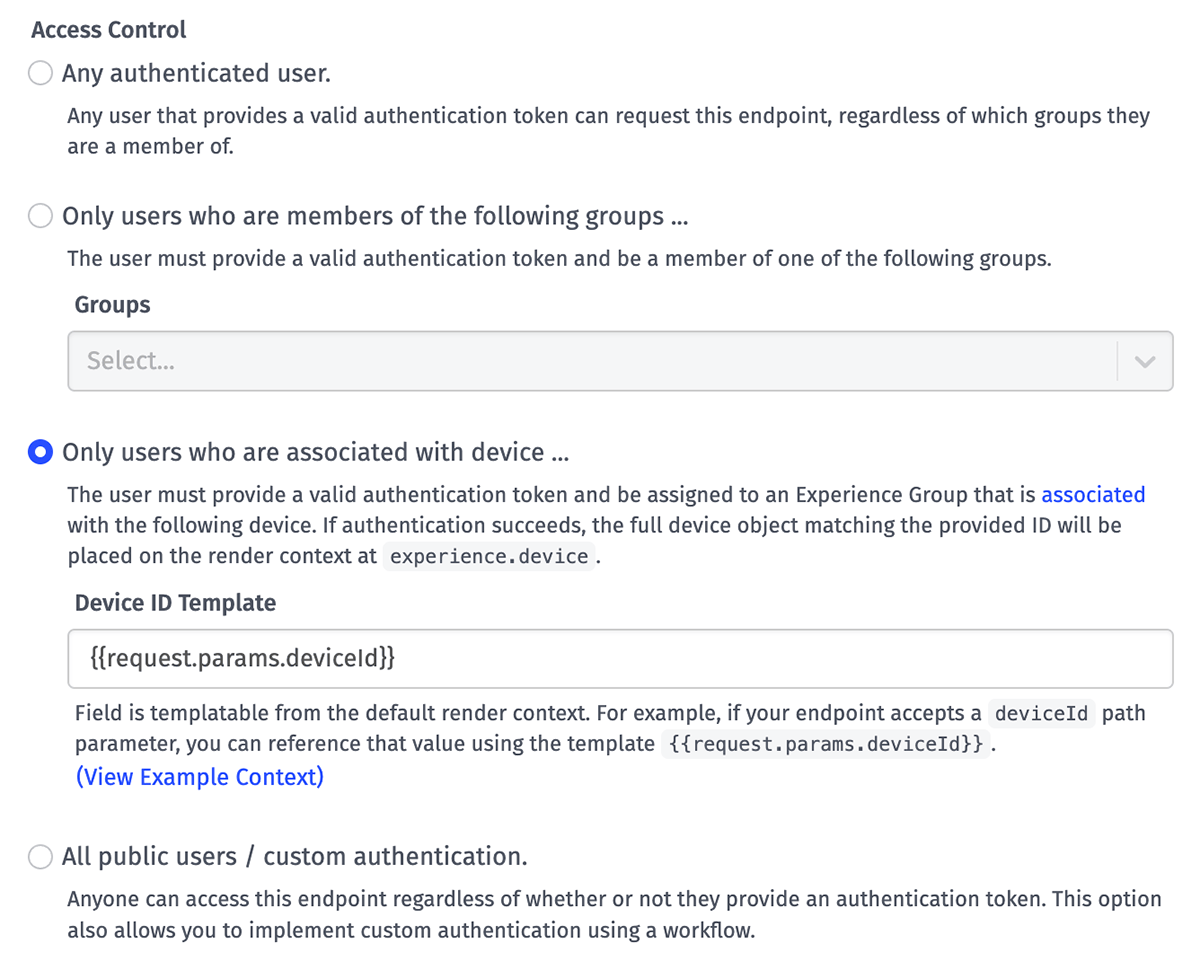The height and width of the screenshot is (970, 1200).
Task: Click the description paragraph under "All public users"
Action: (614, 915)
